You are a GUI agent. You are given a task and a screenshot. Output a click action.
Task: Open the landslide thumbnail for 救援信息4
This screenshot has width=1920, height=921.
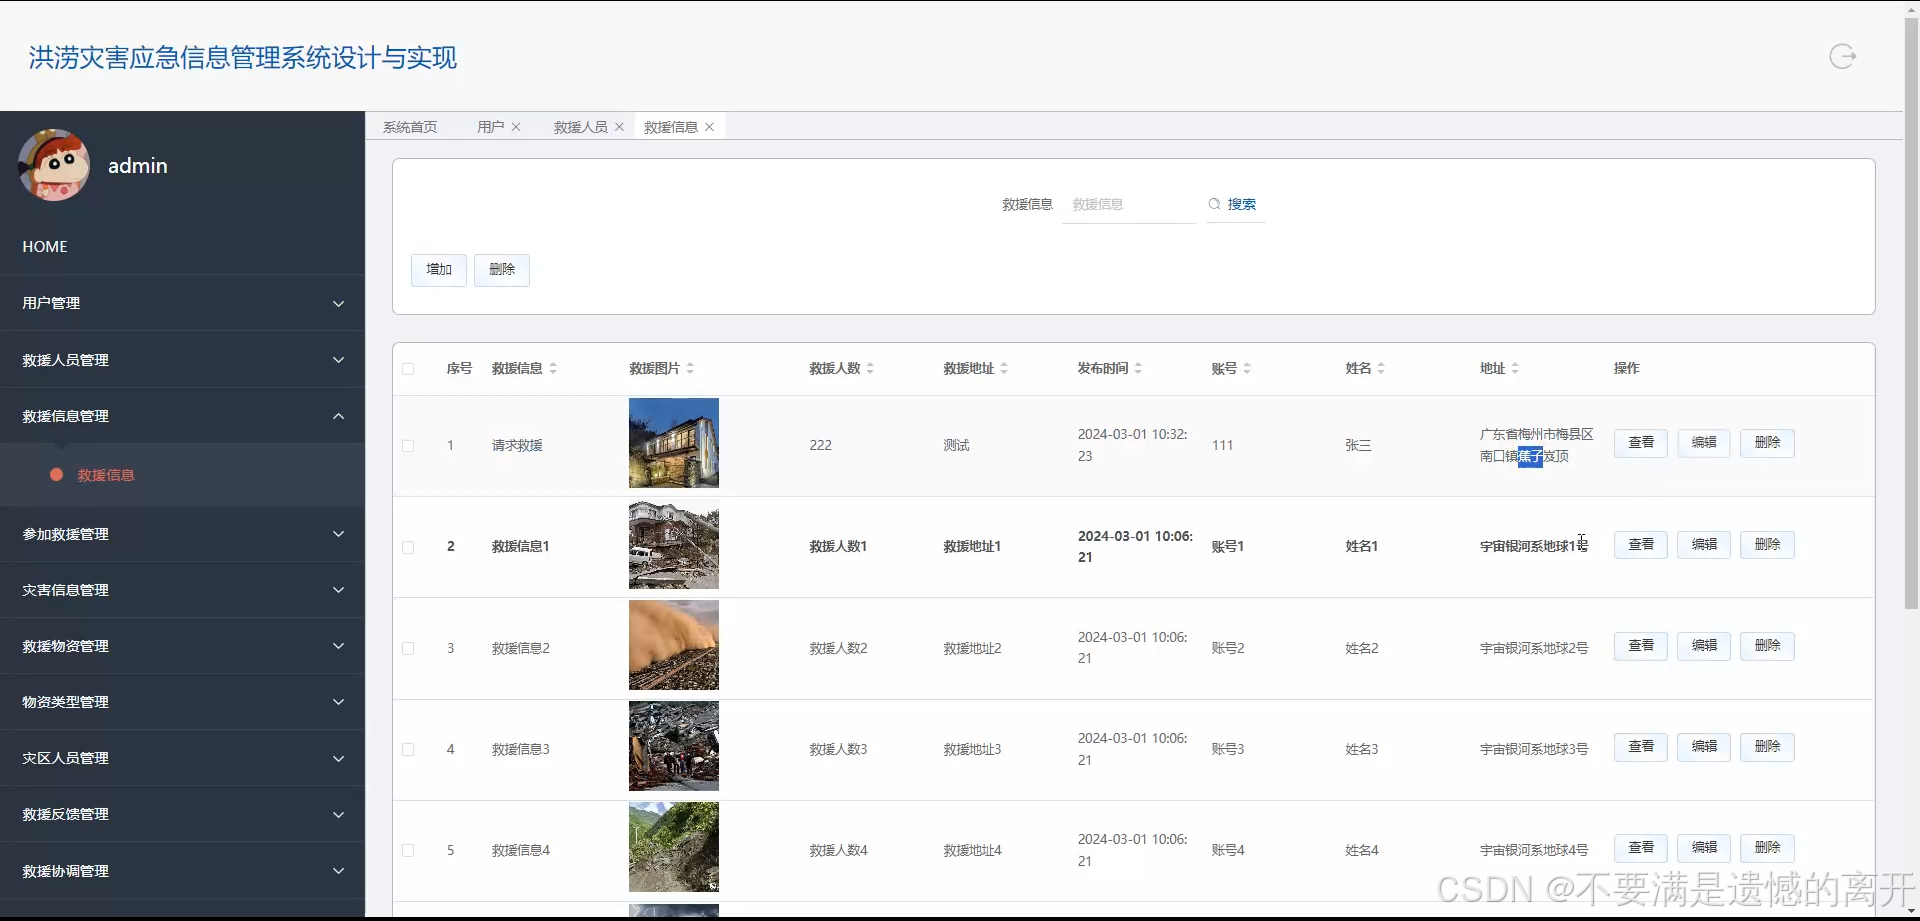(673, 847)
